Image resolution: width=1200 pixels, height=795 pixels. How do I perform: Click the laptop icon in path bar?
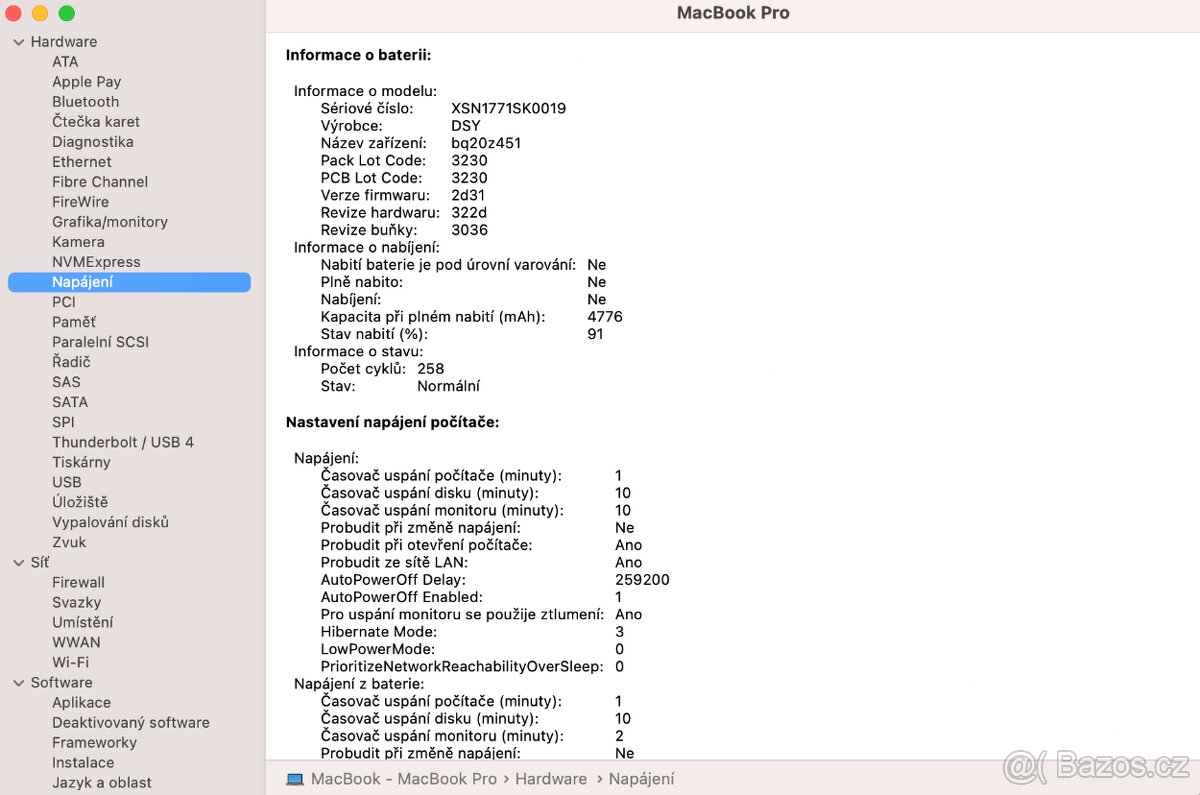(295, 779)
